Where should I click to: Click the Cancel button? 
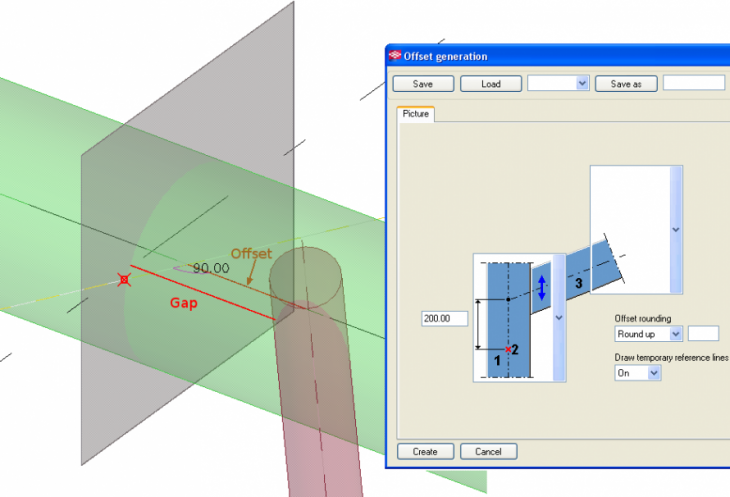488,451
